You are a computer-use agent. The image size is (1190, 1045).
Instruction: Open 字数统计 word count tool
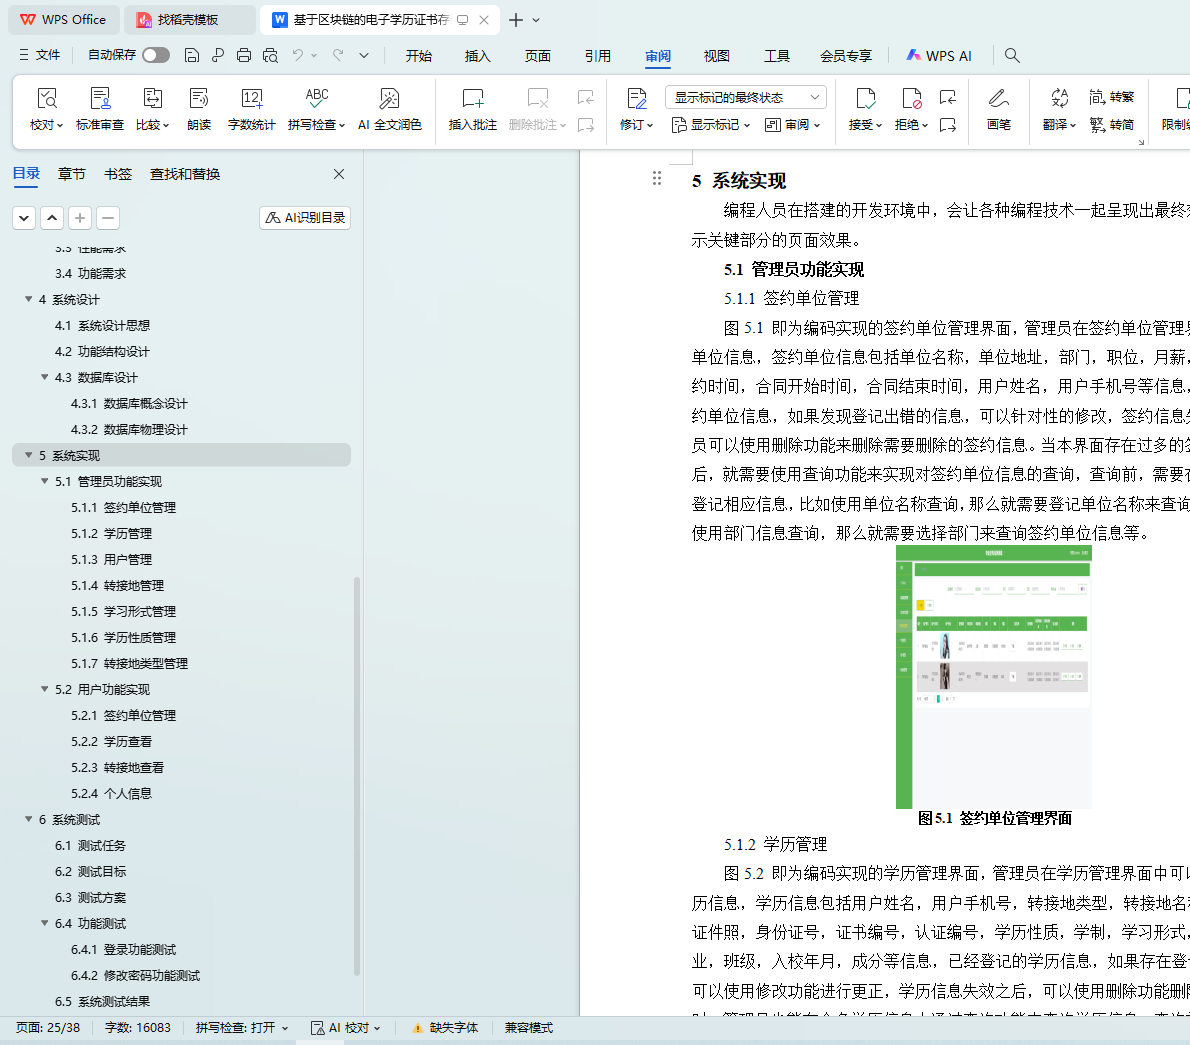(251, 99)
